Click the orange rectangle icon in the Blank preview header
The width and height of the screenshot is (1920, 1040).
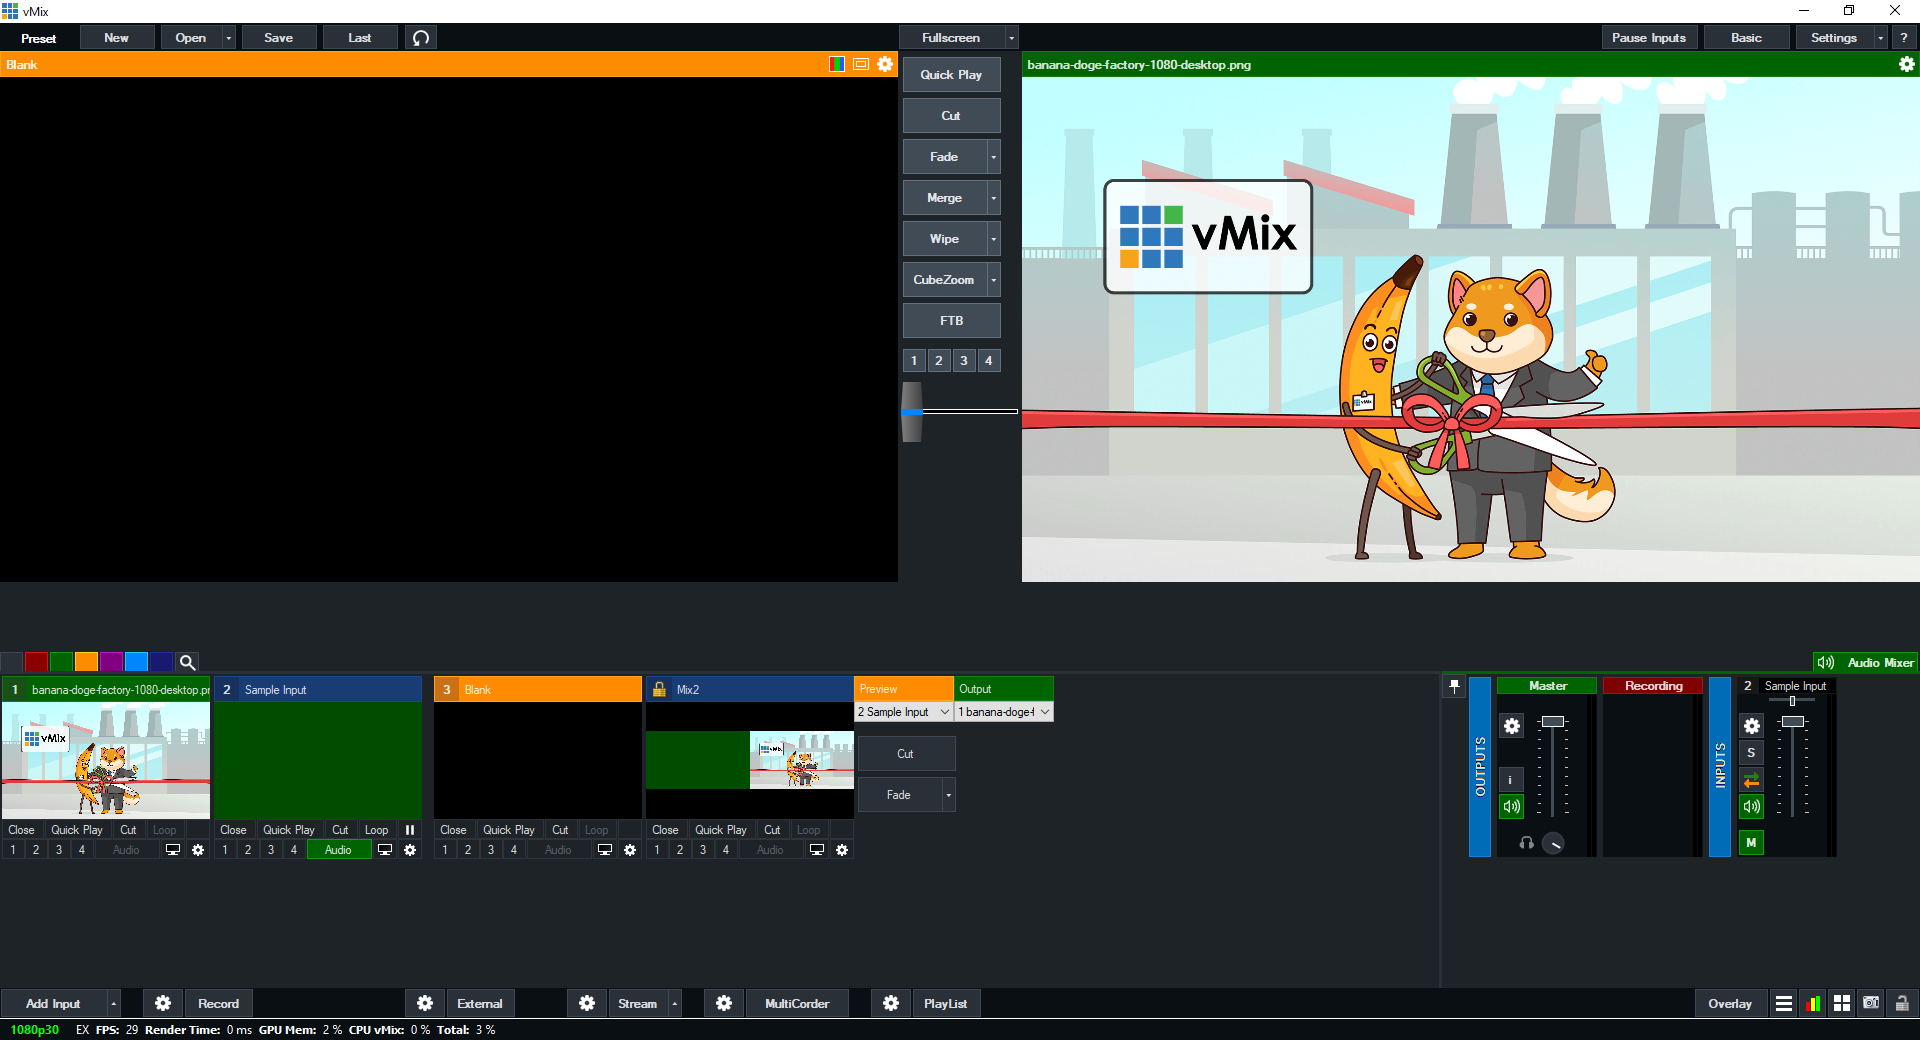861,64
